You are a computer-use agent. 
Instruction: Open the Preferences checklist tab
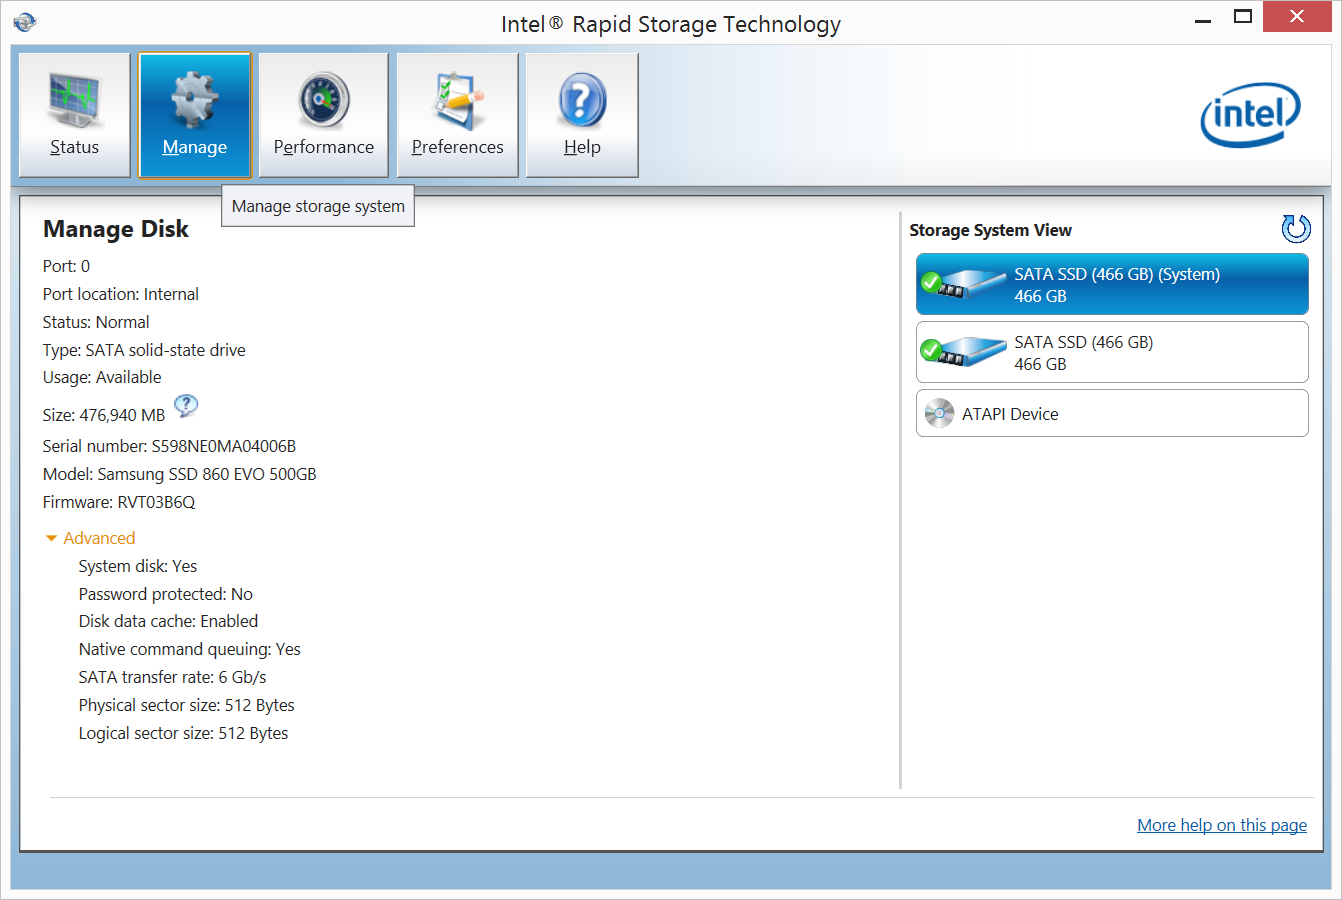(457, 115)
